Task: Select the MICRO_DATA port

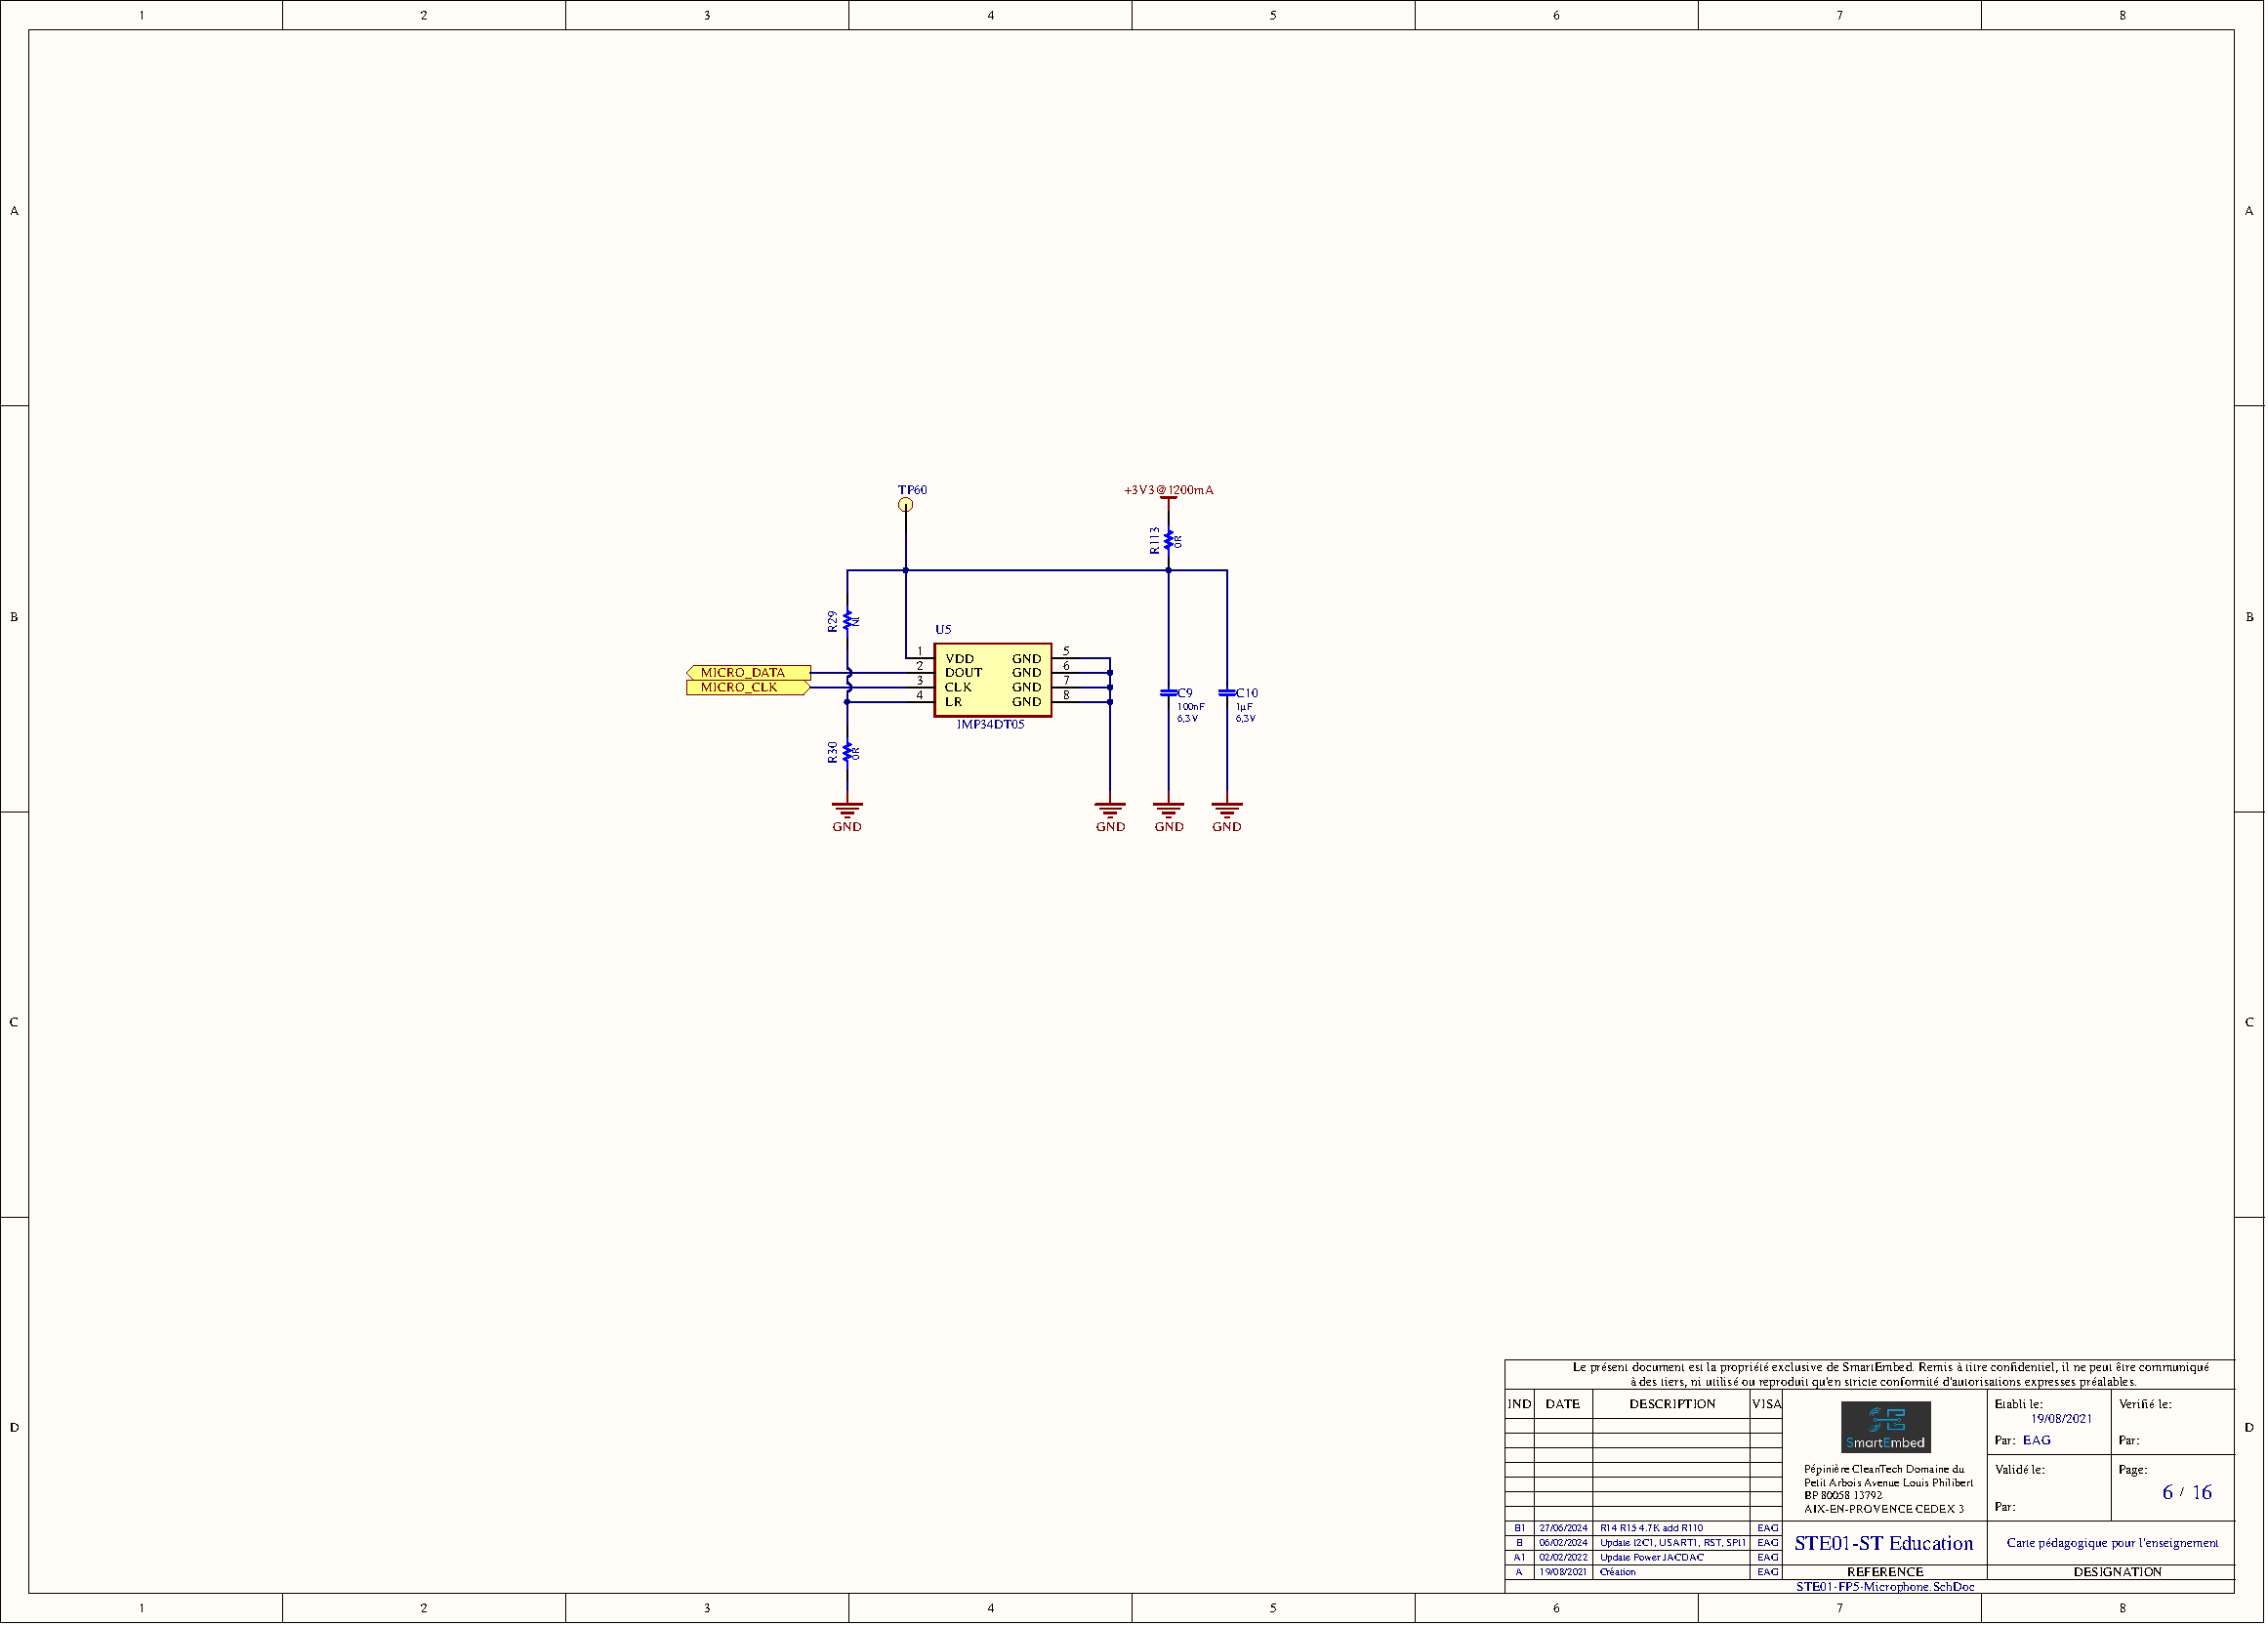Action: [747, 673]
